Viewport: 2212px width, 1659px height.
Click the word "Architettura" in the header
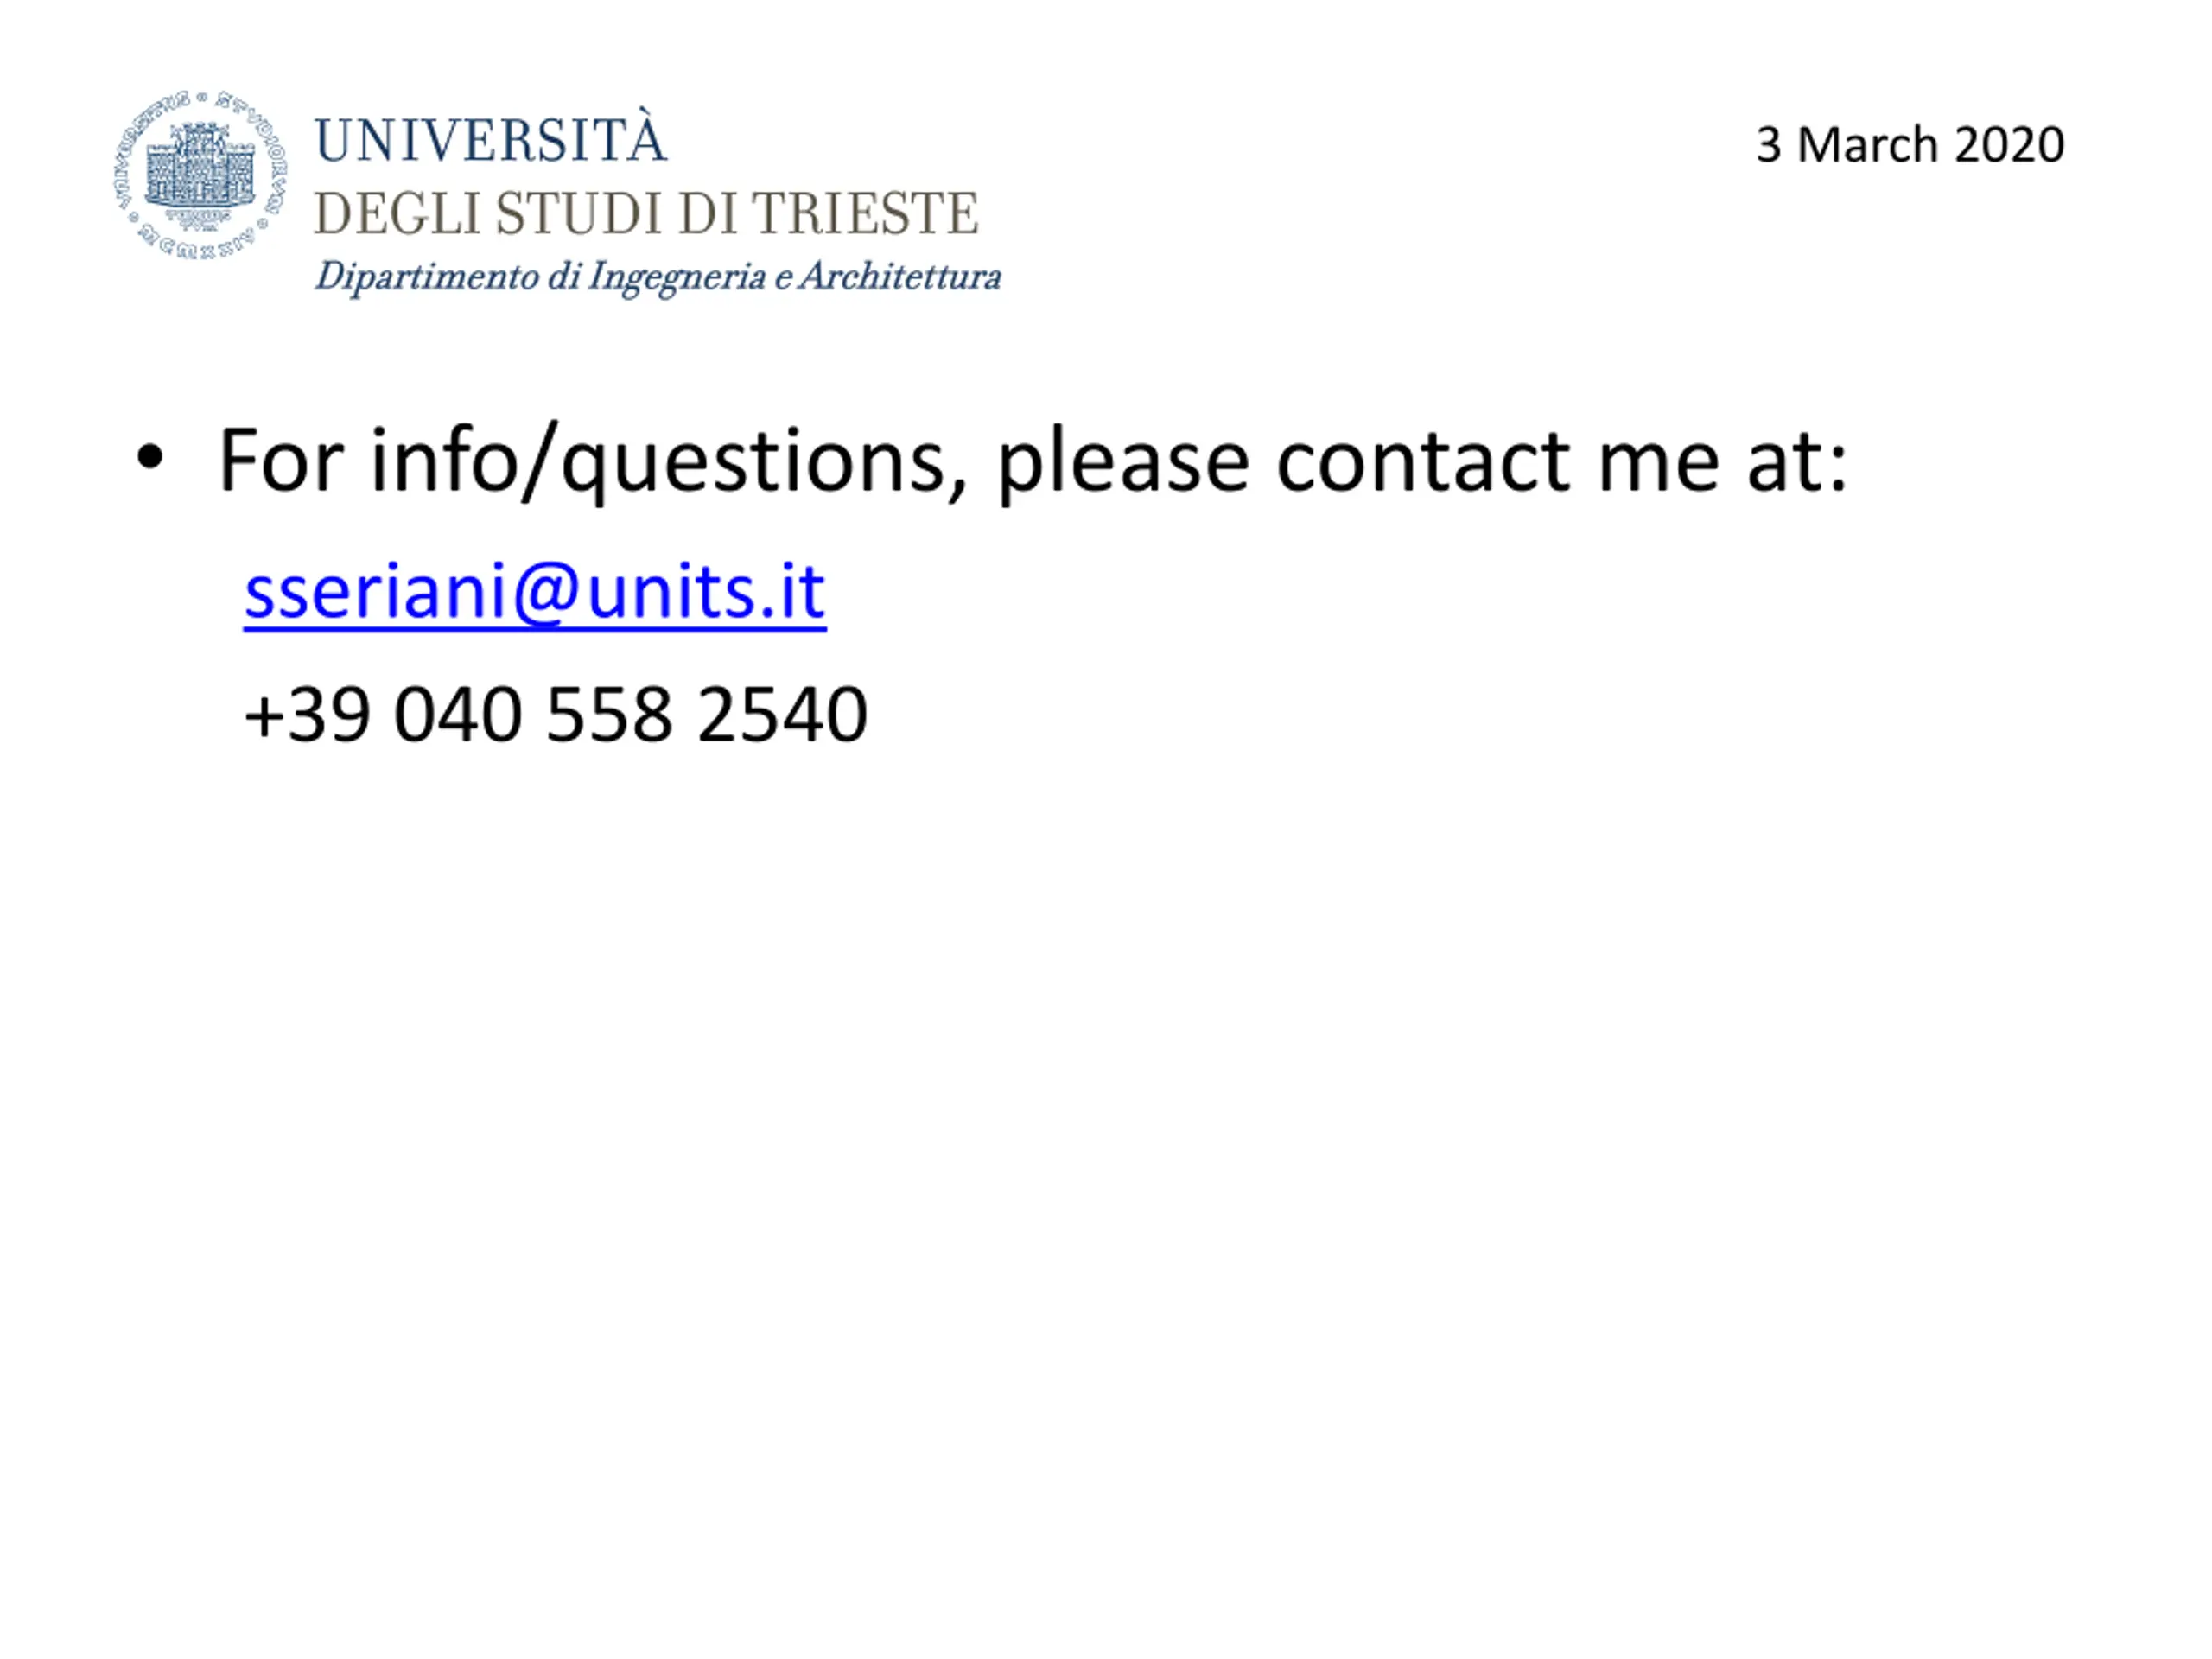900,275
